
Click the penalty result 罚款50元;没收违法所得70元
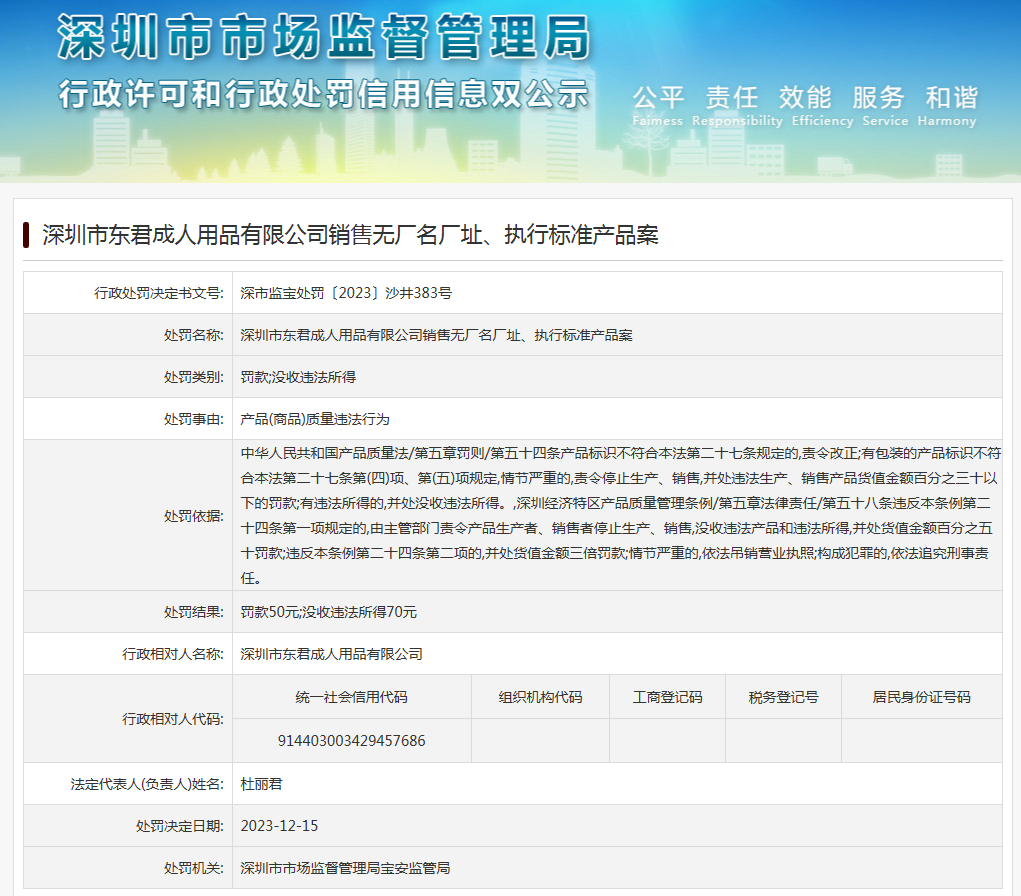point(328,612)
